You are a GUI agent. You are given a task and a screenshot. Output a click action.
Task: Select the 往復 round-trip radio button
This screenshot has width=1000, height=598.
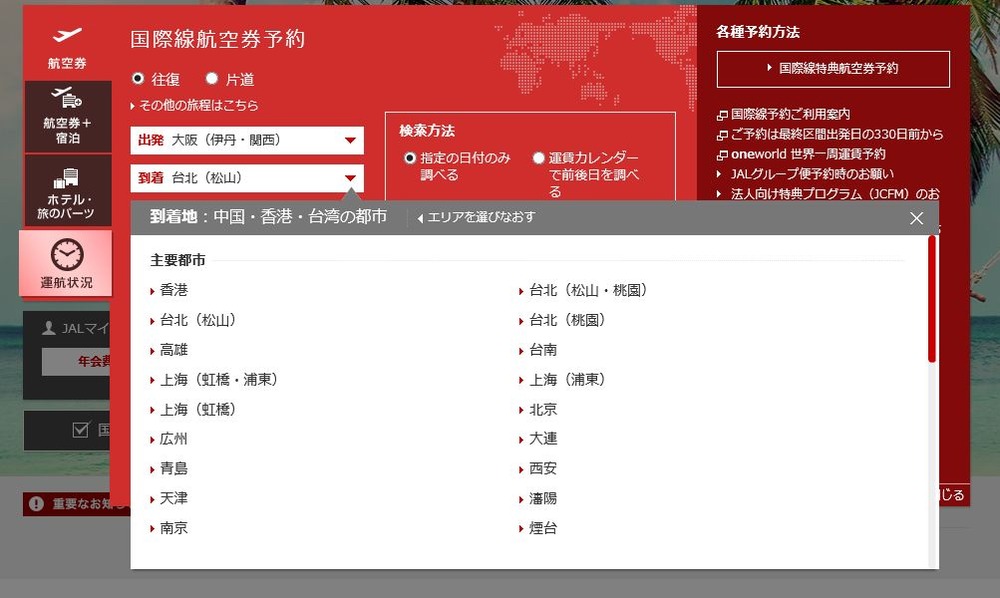tap(138, 78)
